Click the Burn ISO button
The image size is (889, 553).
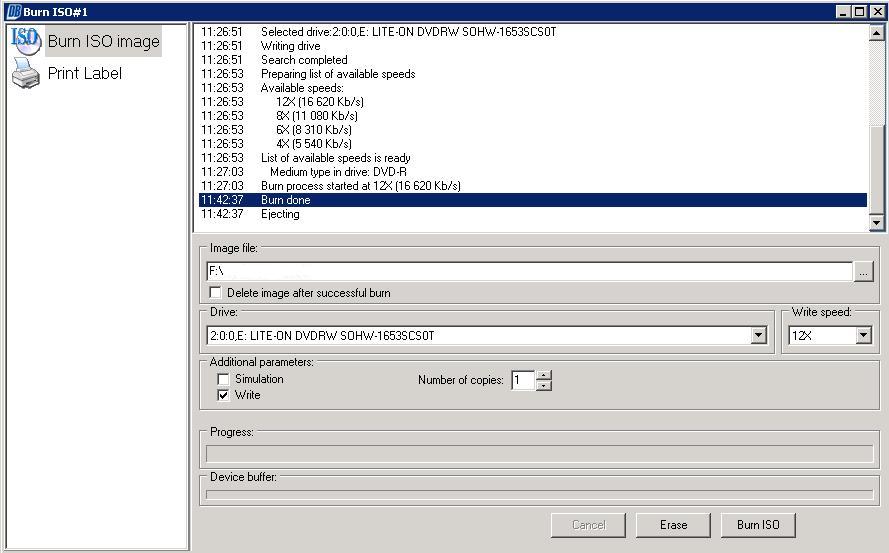(x=758, y=525)
